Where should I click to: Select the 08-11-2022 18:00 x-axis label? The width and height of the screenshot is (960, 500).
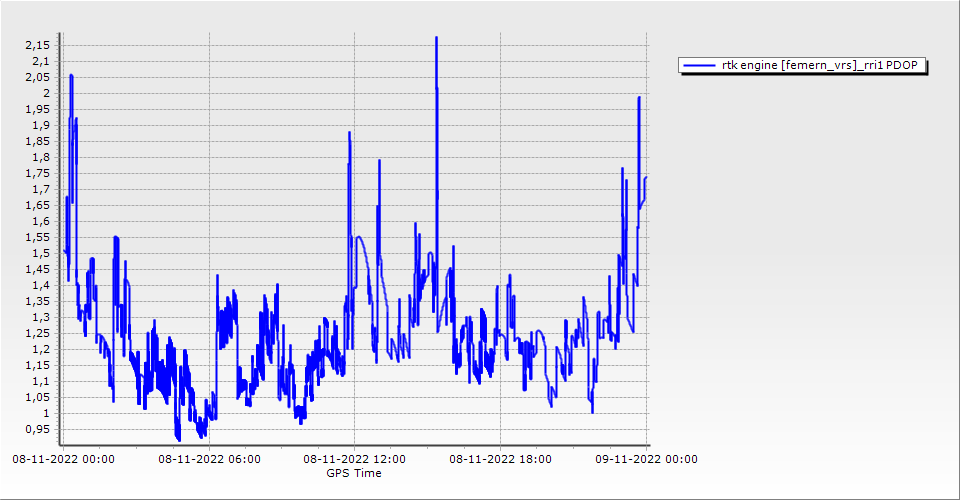click(500, 460)
